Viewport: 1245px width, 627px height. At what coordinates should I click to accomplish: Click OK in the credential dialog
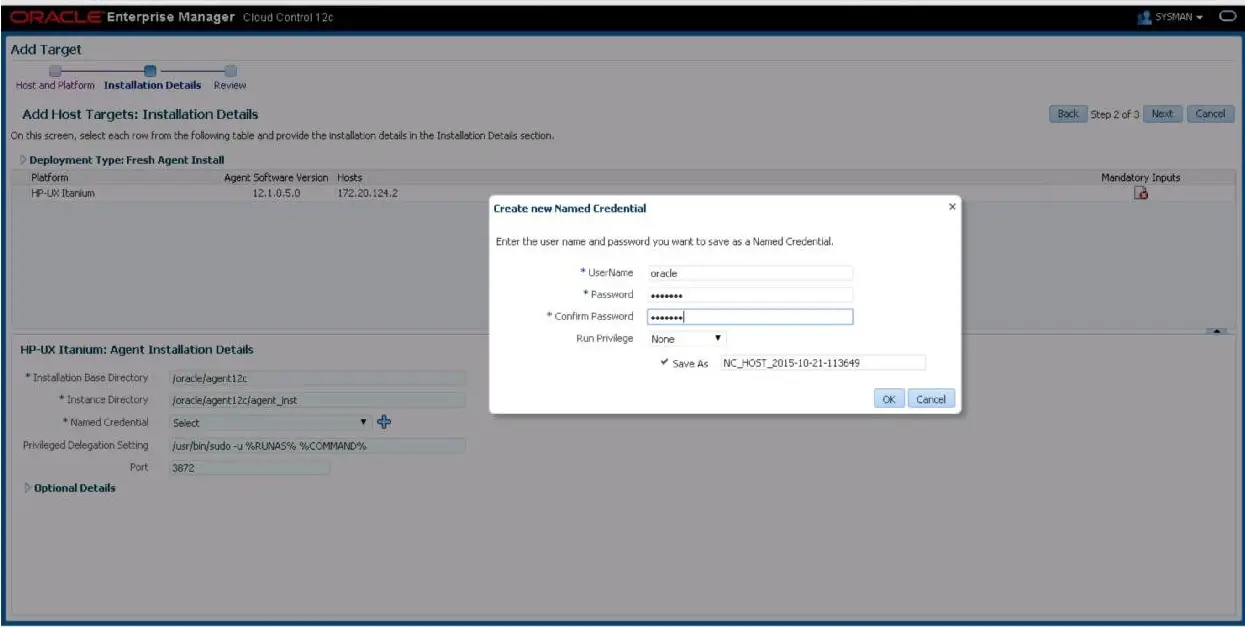(888, 399)
